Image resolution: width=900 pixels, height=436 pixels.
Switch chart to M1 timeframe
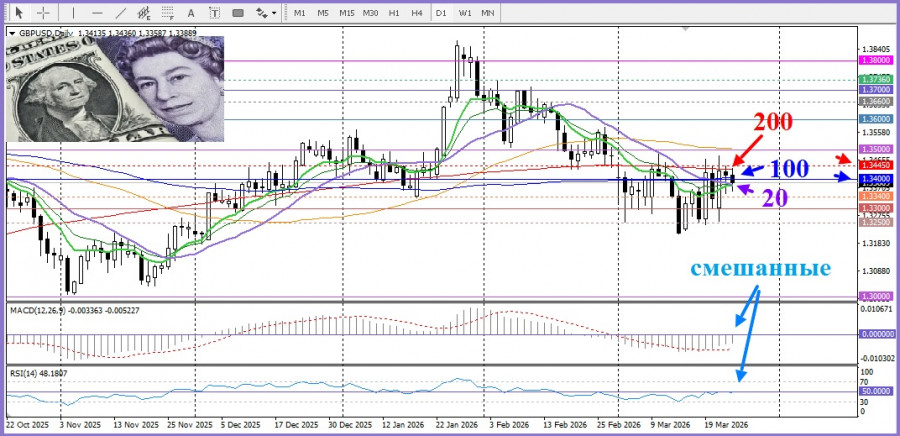pos(299,13)
